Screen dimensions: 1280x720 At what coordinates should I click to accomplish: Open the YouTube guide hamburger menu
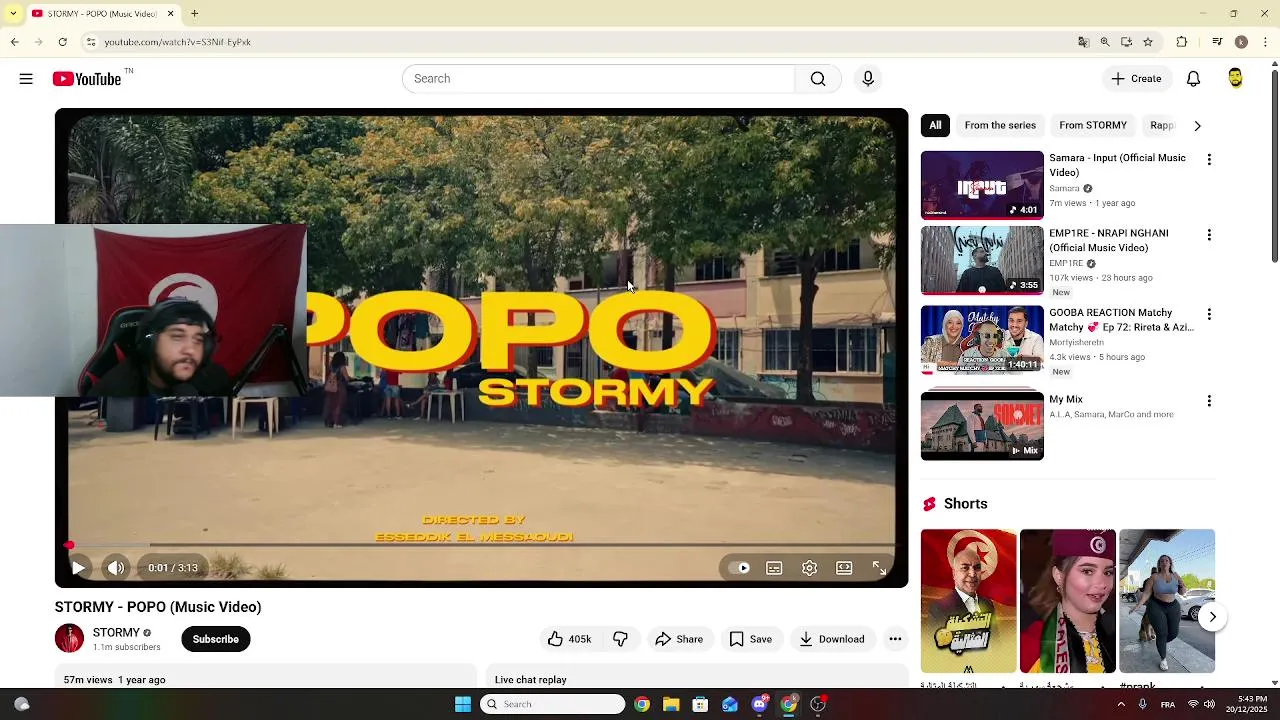(26, 79)
